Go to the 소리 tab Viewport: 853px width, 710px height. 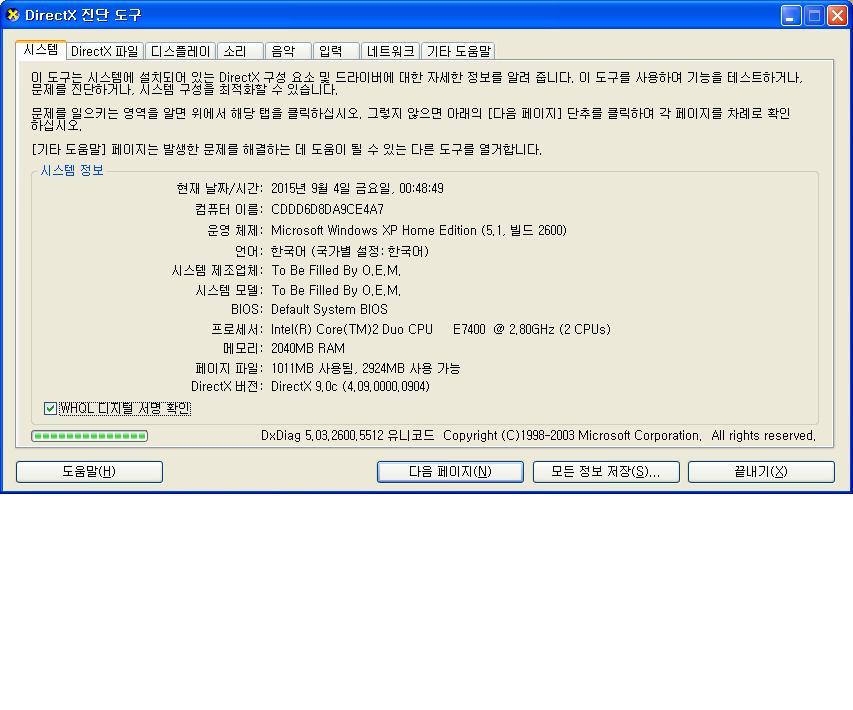235,51
